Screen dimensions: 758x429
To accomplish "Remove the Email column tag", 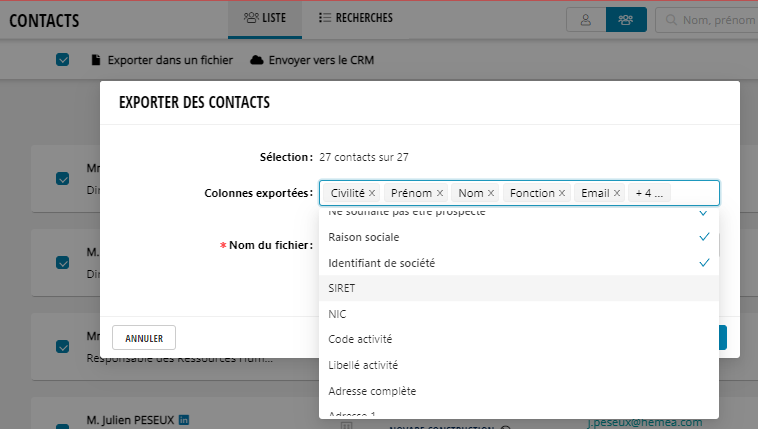I will (617, 193).
